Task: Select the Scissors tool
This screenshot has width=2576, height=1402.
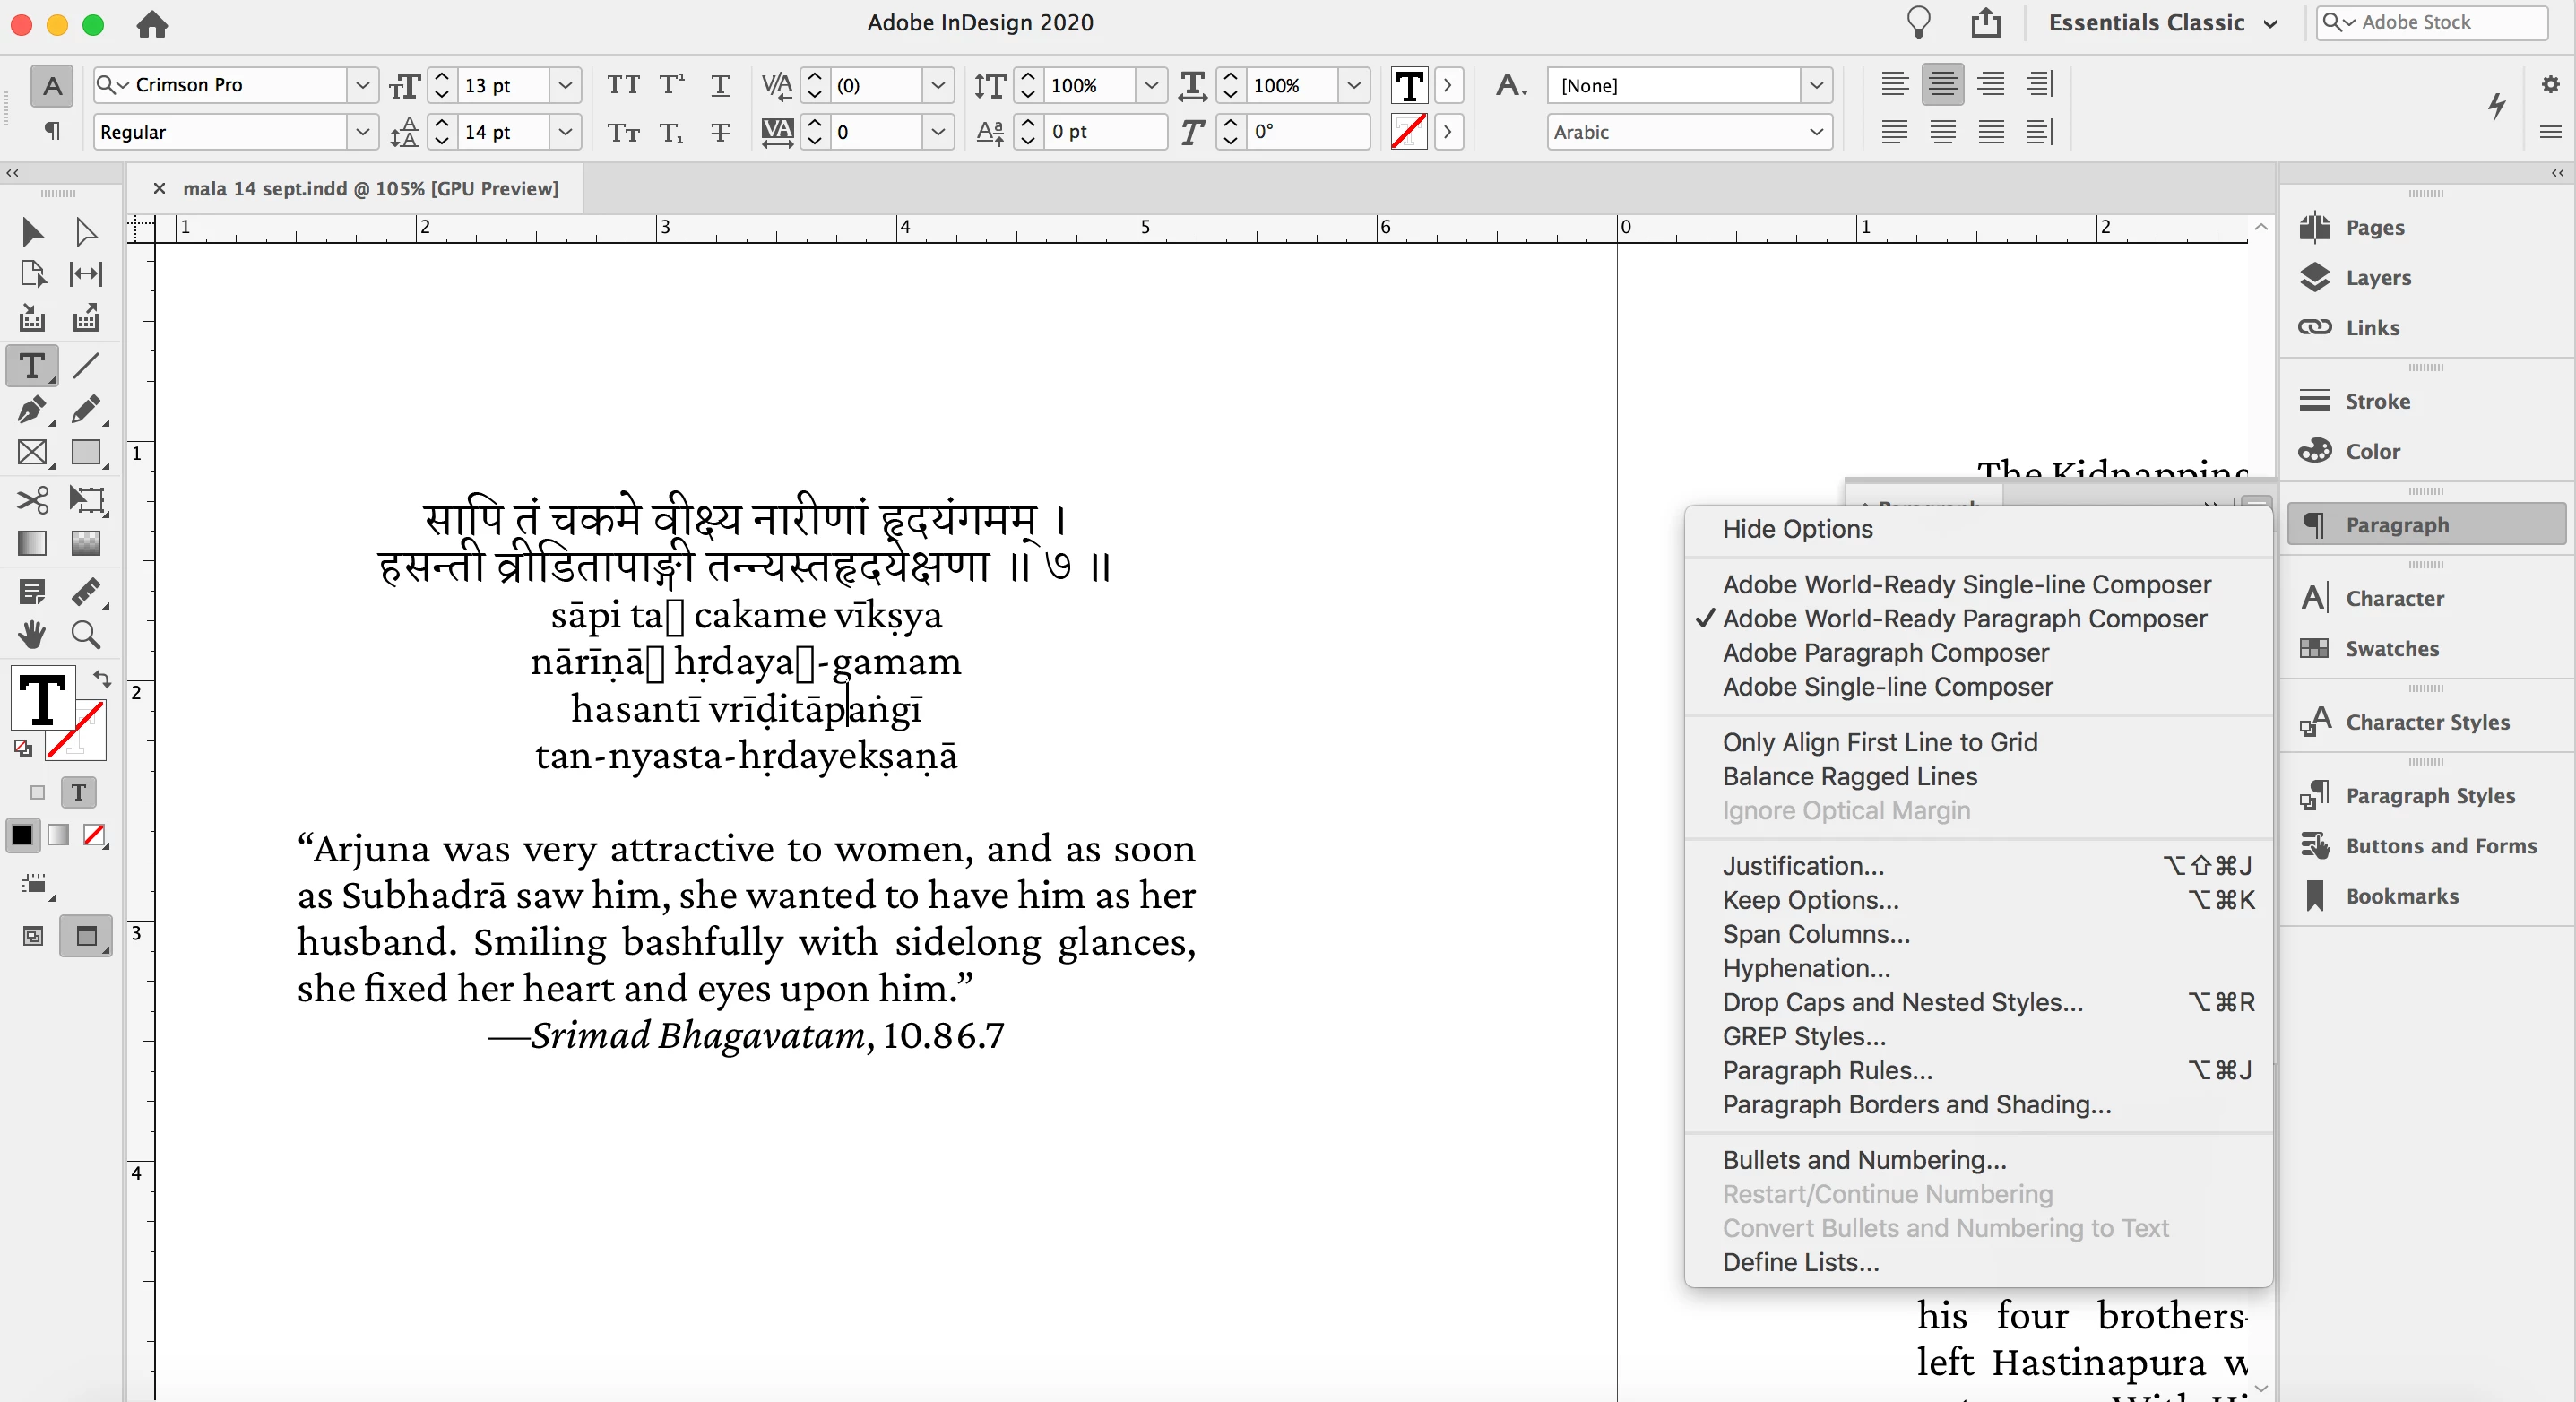Action: [32, 499]
